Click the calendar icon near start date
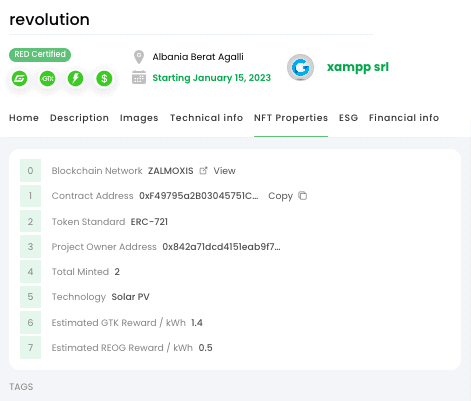Image resolution: width=471 pixels, height=401 pixels. pyautogui.click(x=139, y=77)
